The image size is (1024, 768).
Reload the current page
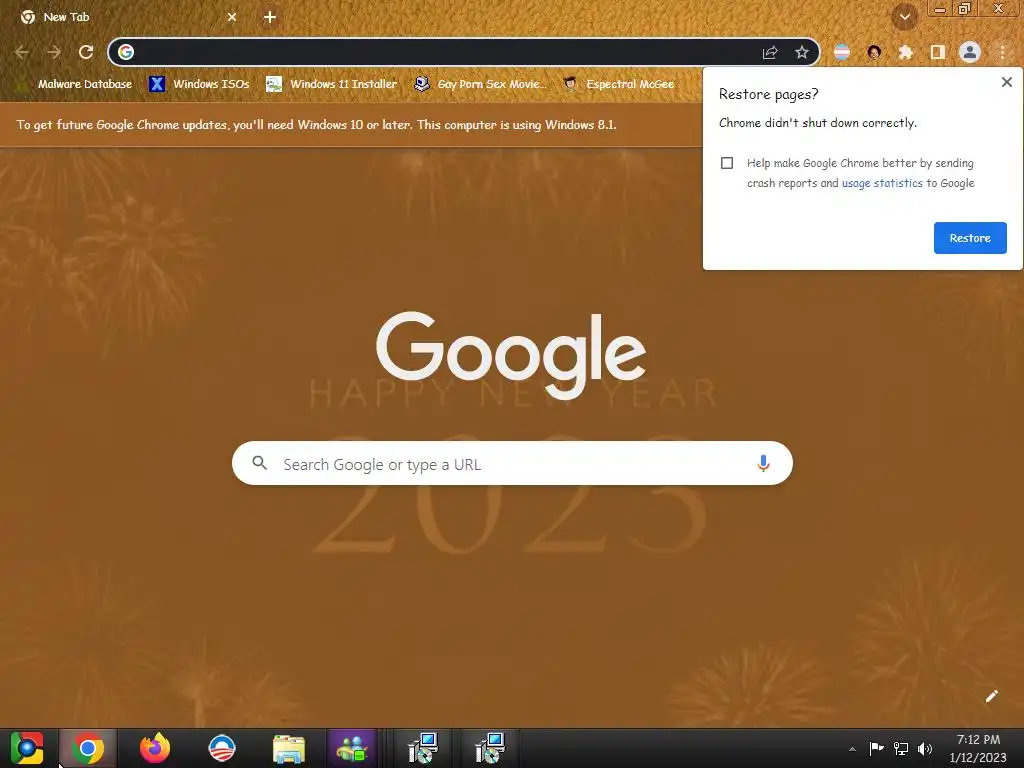[86, 52]
